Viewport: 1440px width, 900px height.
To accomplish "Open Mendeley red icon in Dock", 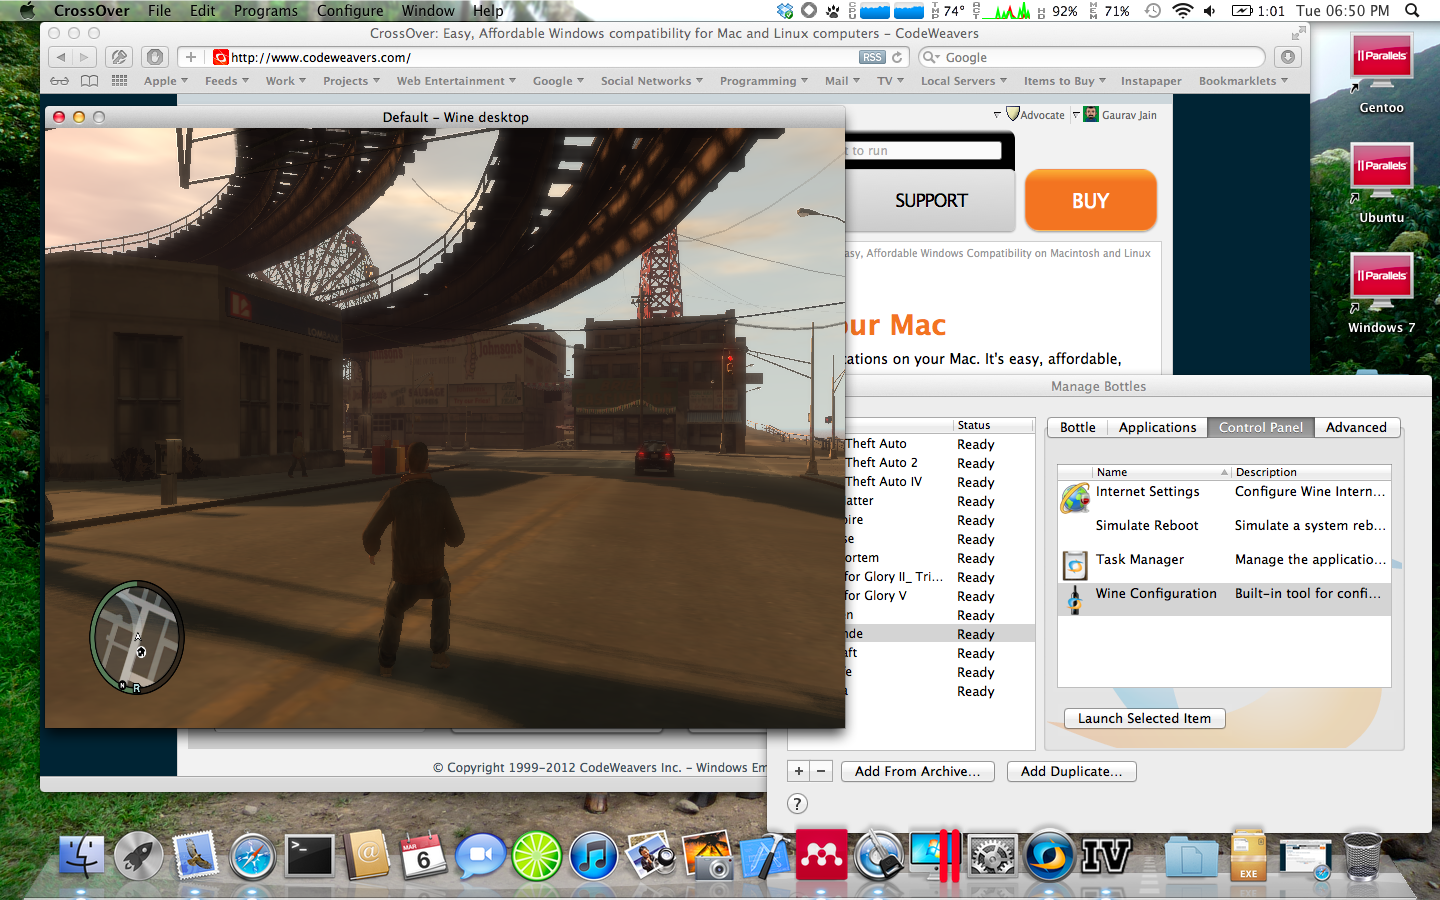I will tap(822, 855).
